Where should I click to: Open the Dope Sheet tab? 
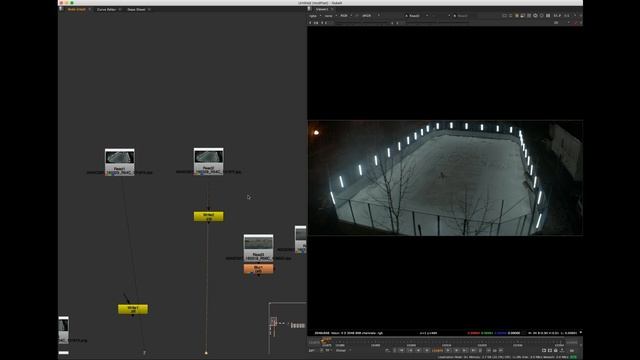(136, 9)
